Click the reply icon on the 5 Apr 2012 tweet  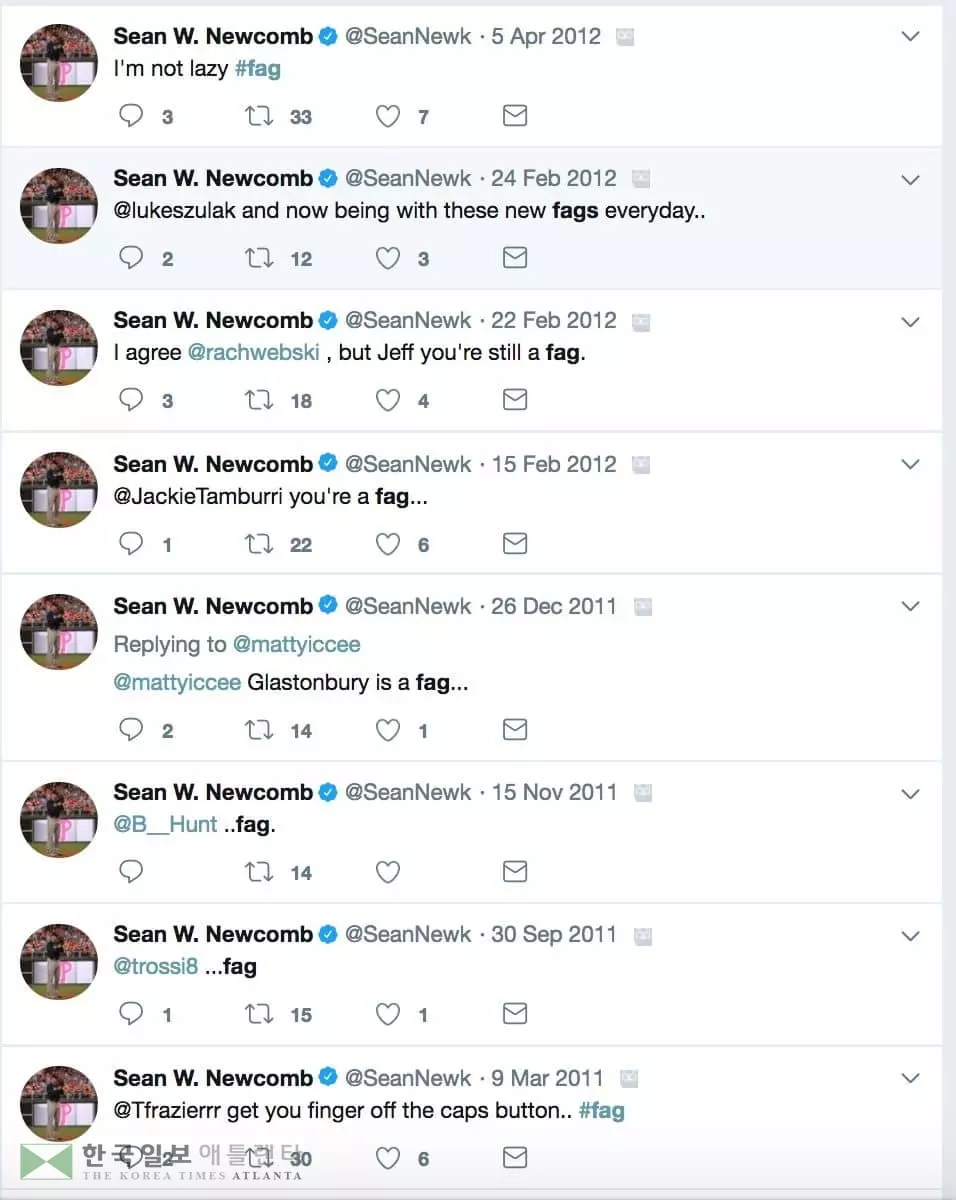click(x=132, y=117)
